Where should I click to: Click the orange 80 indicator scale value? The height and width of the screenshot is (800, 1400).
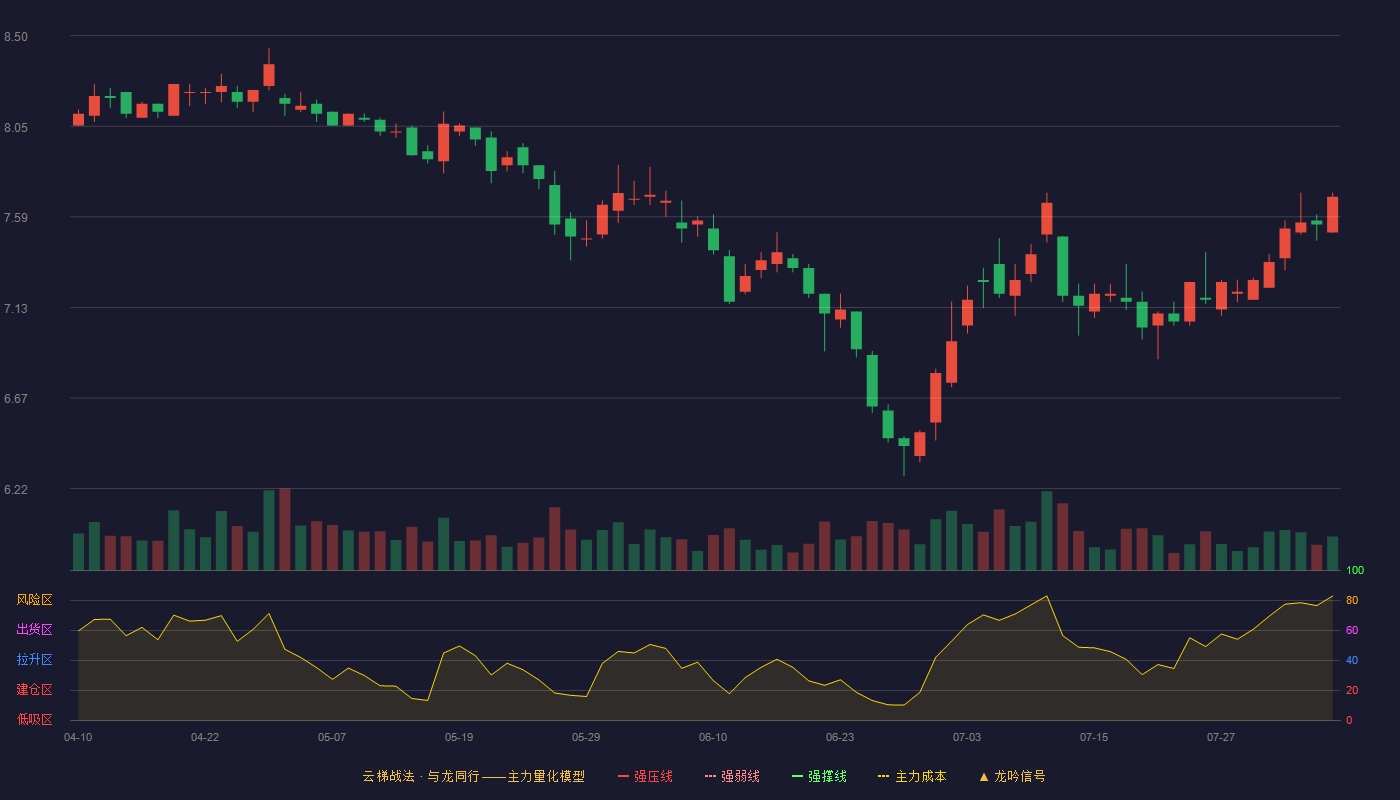click(1352, 600)
